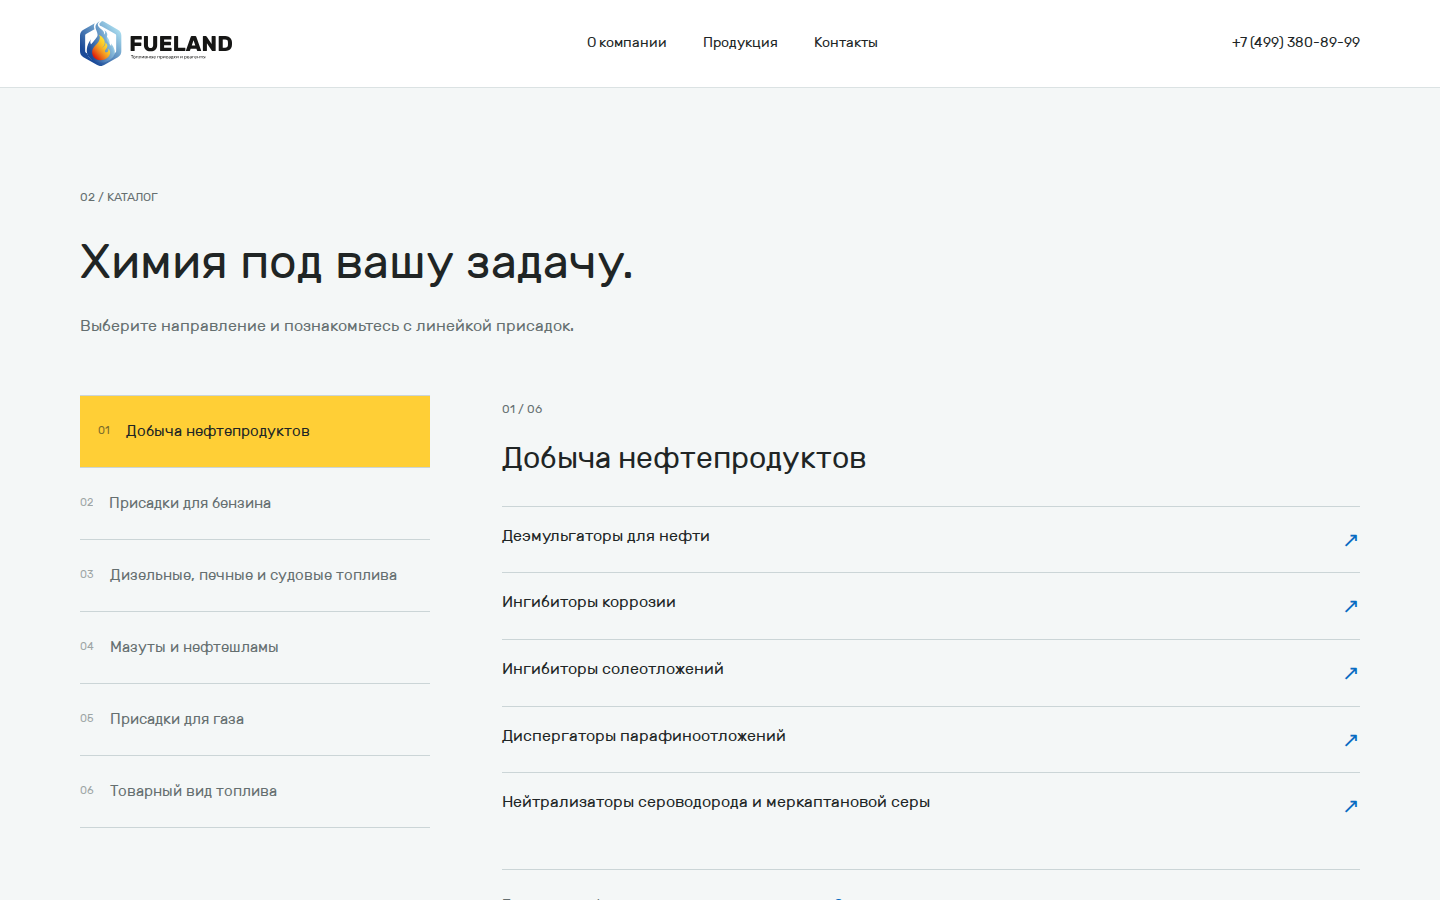Open the О компании menu item
The image size is (1440, 900).
pyautogui.click(x=626, y=42)
